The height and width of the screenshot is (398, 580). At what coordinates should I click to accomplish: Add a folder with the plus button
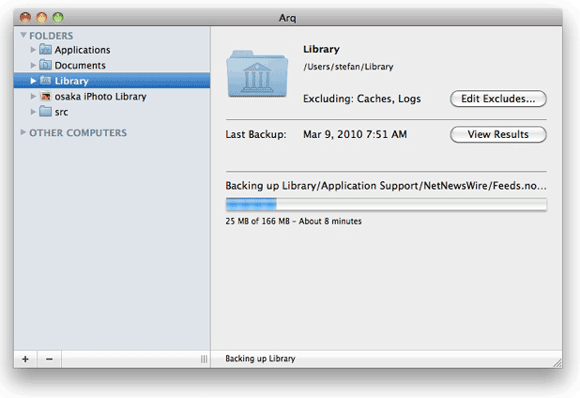point(26,359)
